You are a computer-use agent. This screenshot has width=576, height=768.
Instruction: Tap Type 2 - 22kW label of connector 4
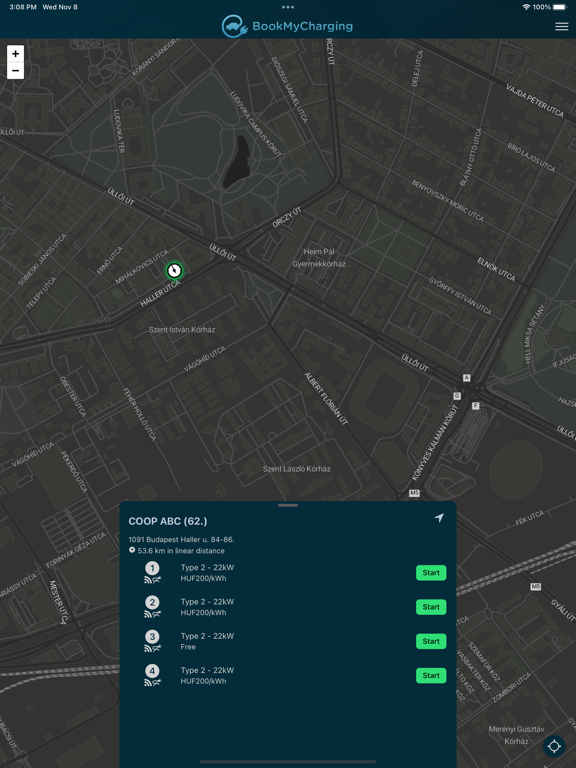(207, 671)
